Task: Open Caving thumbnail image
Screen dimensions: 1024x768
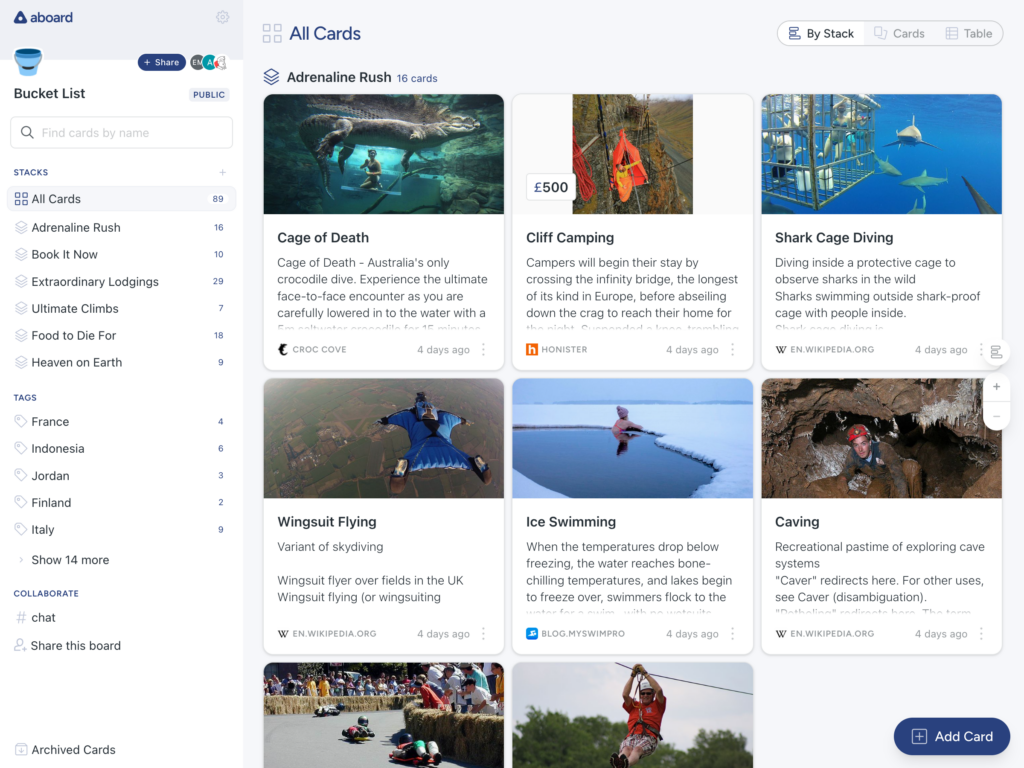Action: click(881, 438)
